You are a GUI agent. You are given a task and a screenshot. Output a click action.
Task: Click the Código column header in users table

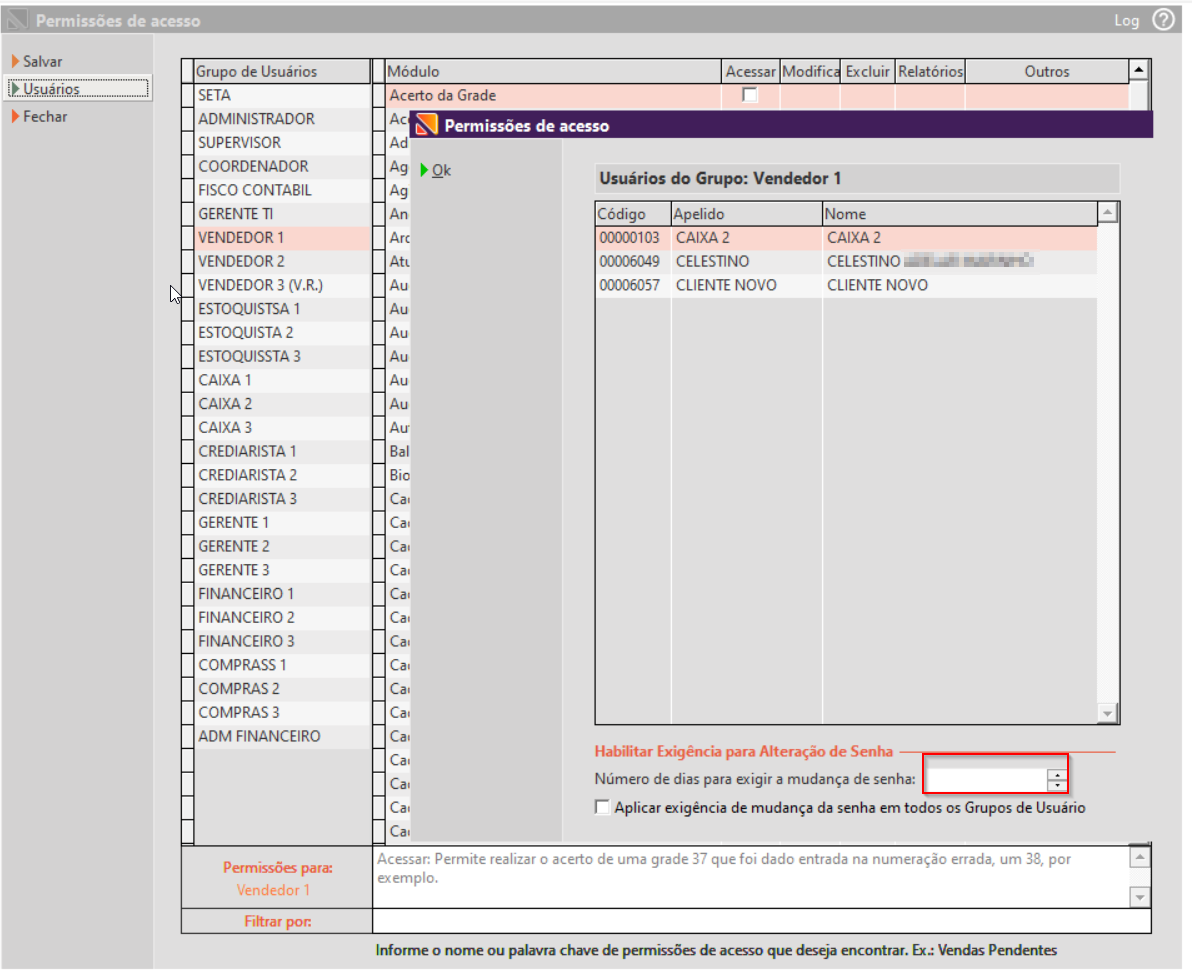coord(632,214)
